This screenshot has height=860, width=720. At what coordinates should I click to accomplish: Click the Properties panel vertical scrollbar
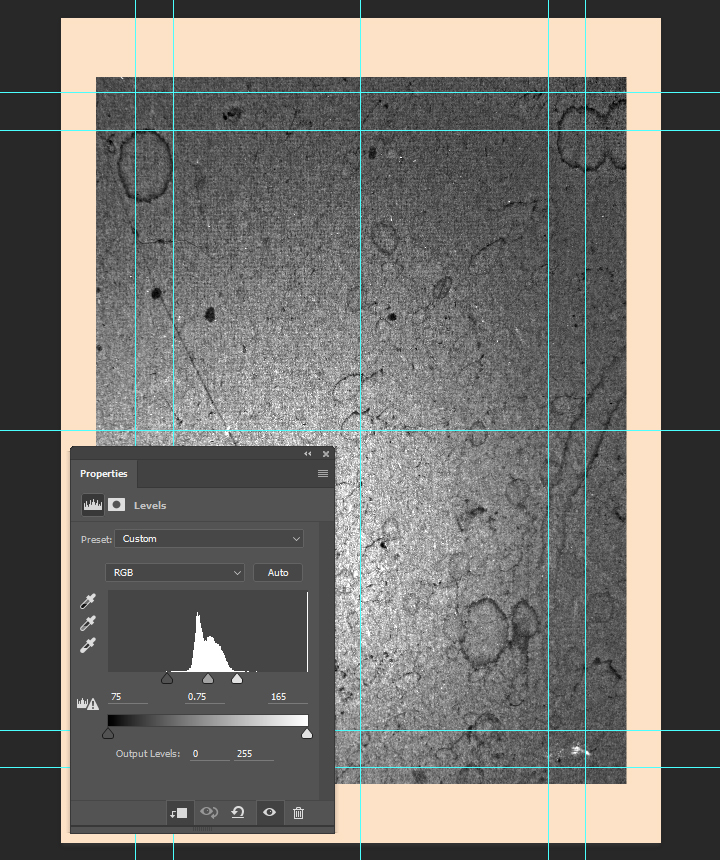click(x=324, y=661)
